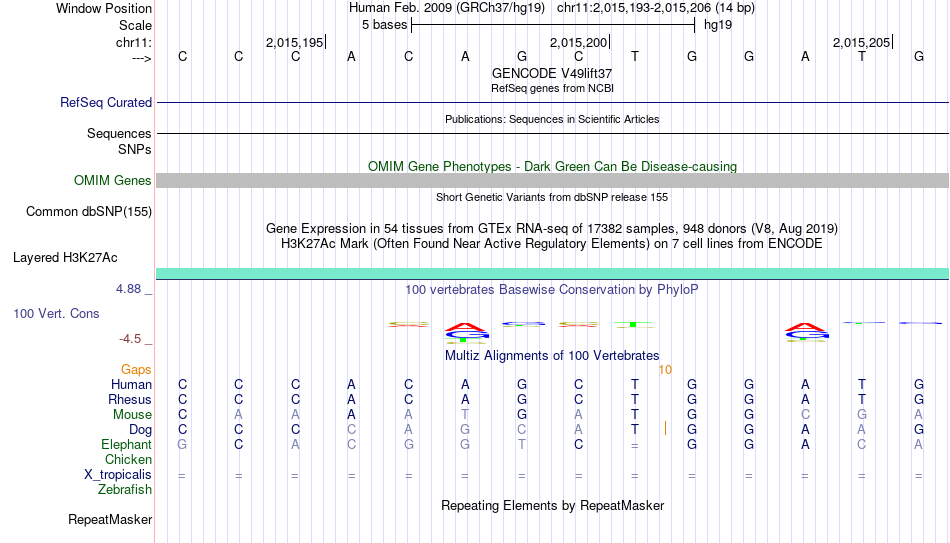Click the orange insertion bar in Dog row
Screen dimensions: 950x543
click(665, 428)
